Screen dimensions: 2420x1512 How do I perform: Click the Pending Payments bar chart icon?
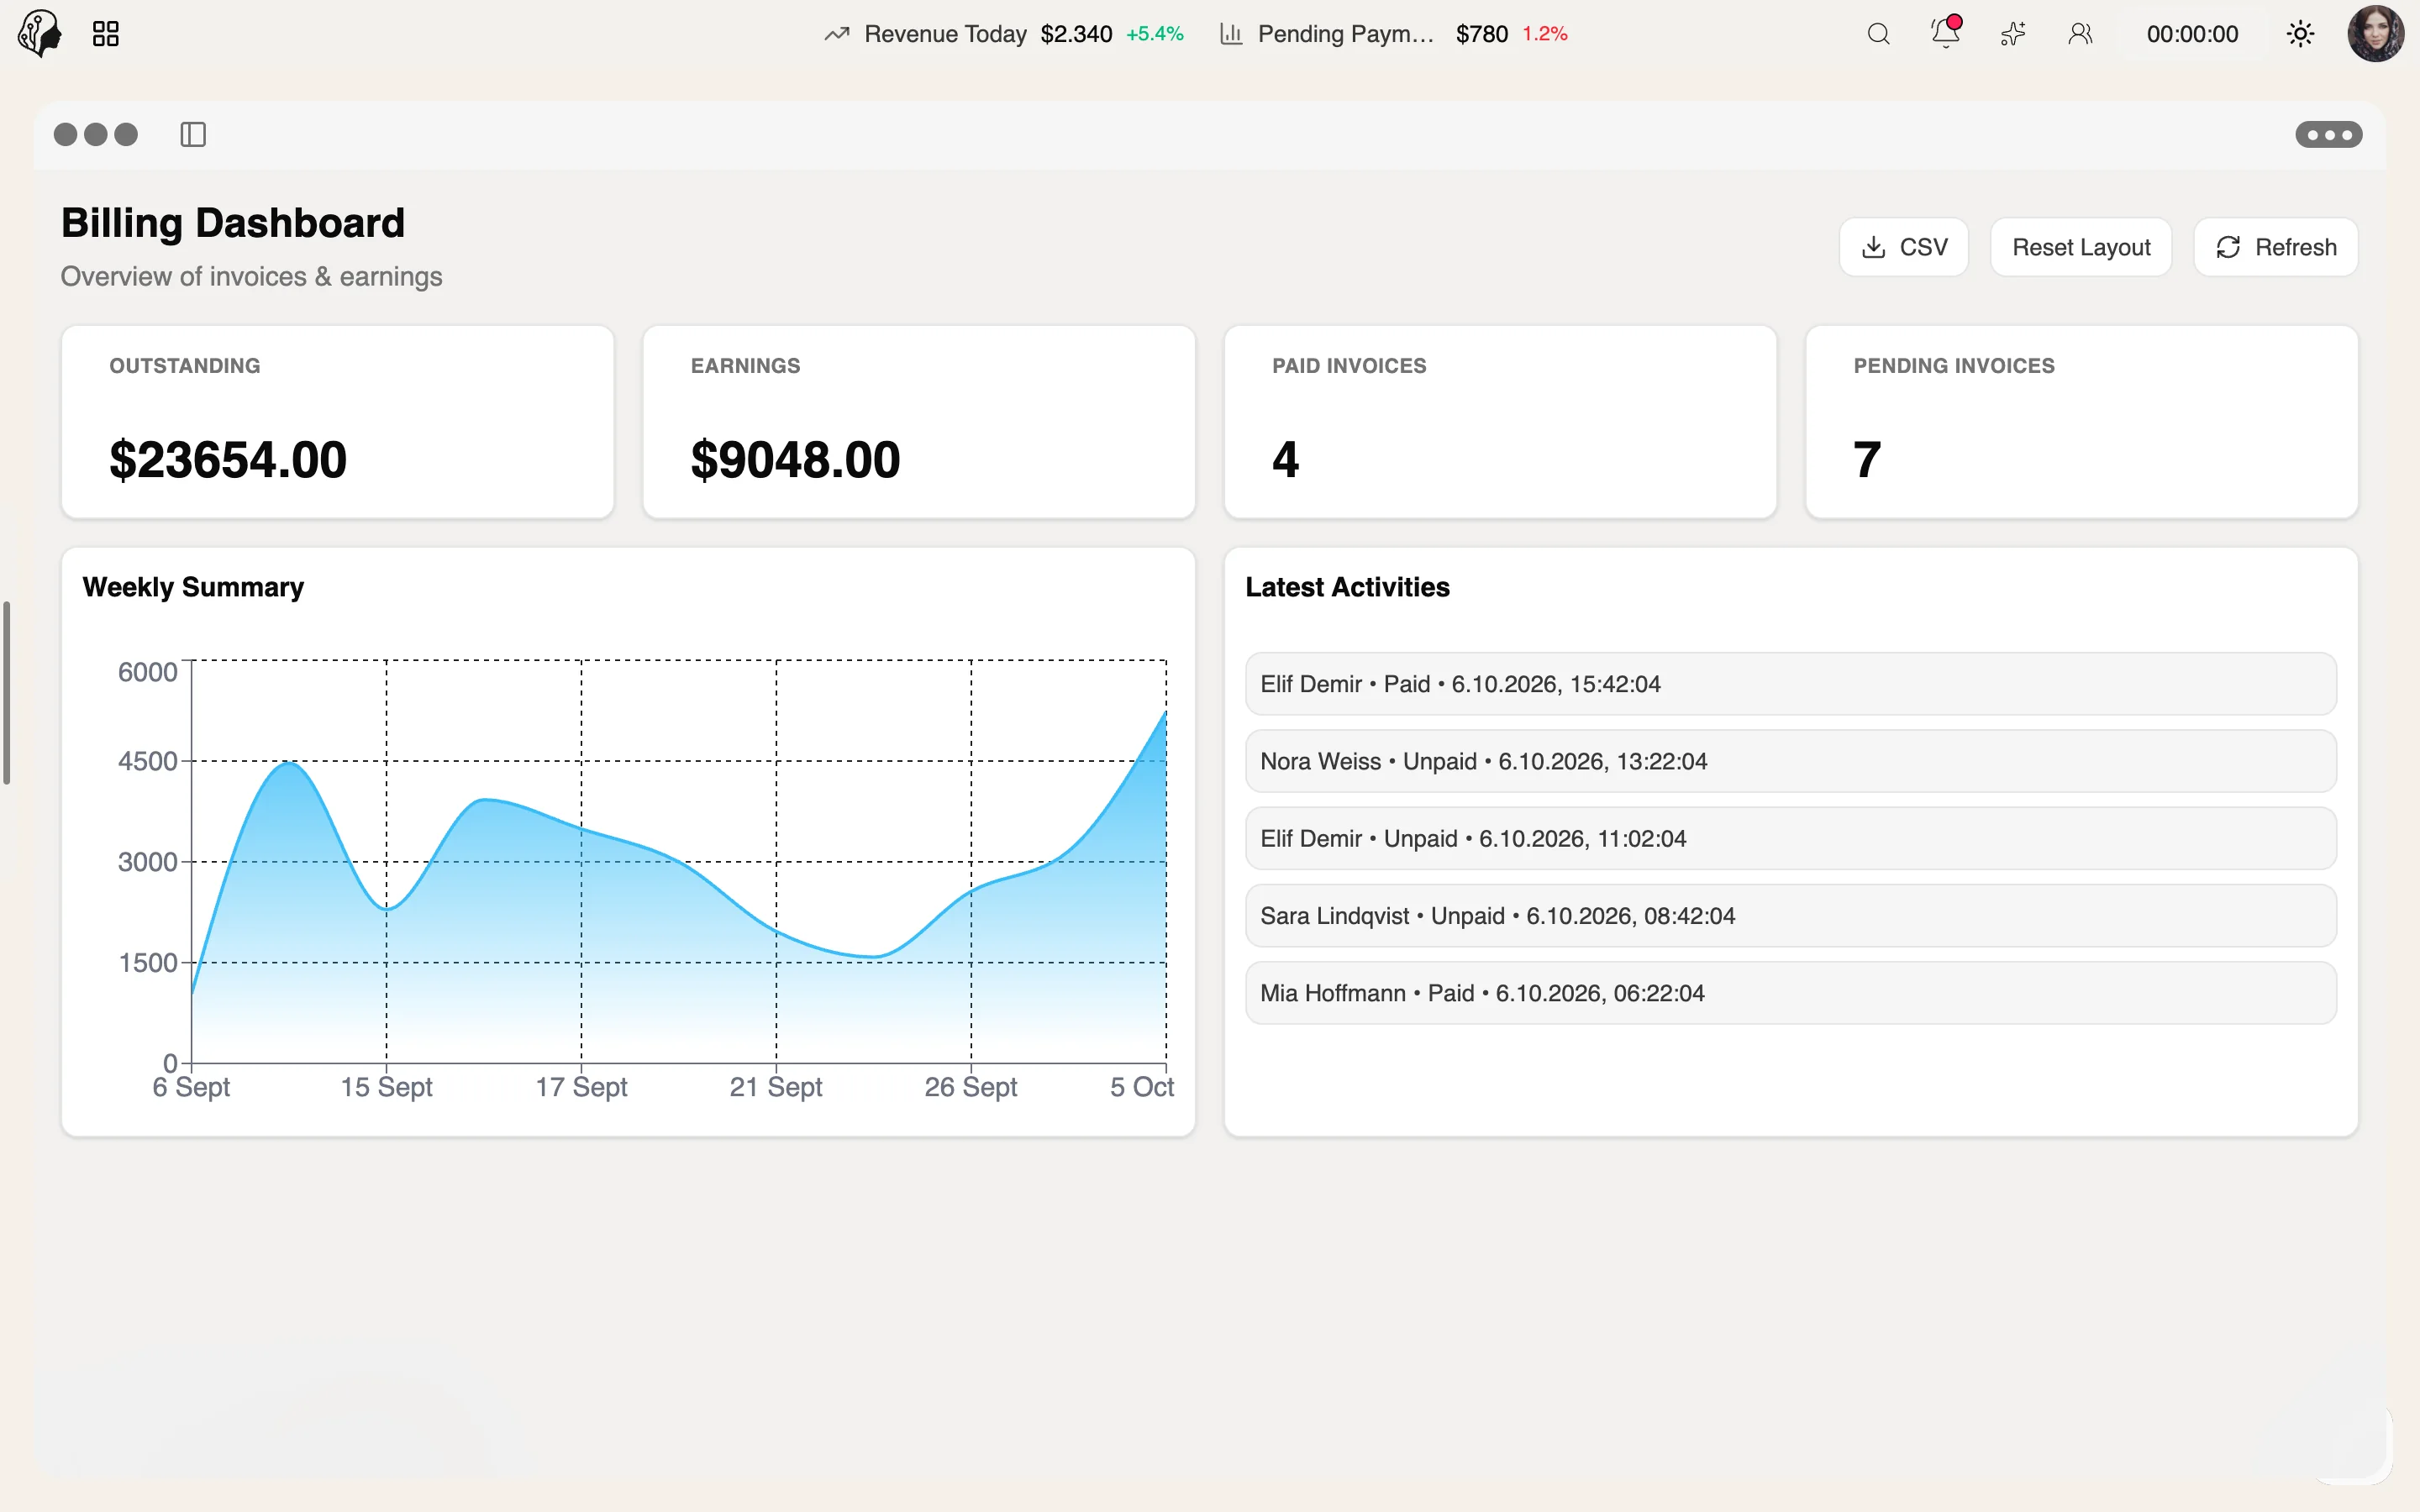coord(1231,34)
